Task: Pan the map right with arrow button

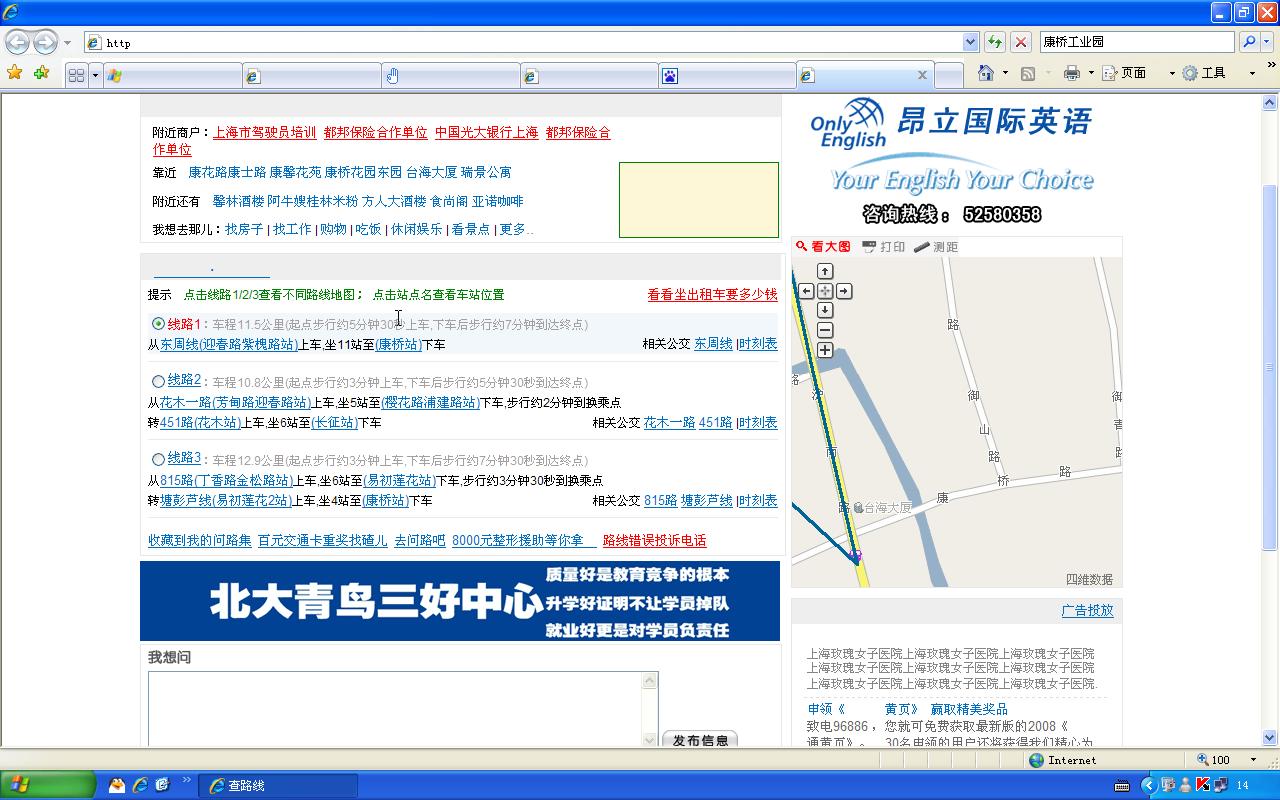Action: click(x=844, y=291)
